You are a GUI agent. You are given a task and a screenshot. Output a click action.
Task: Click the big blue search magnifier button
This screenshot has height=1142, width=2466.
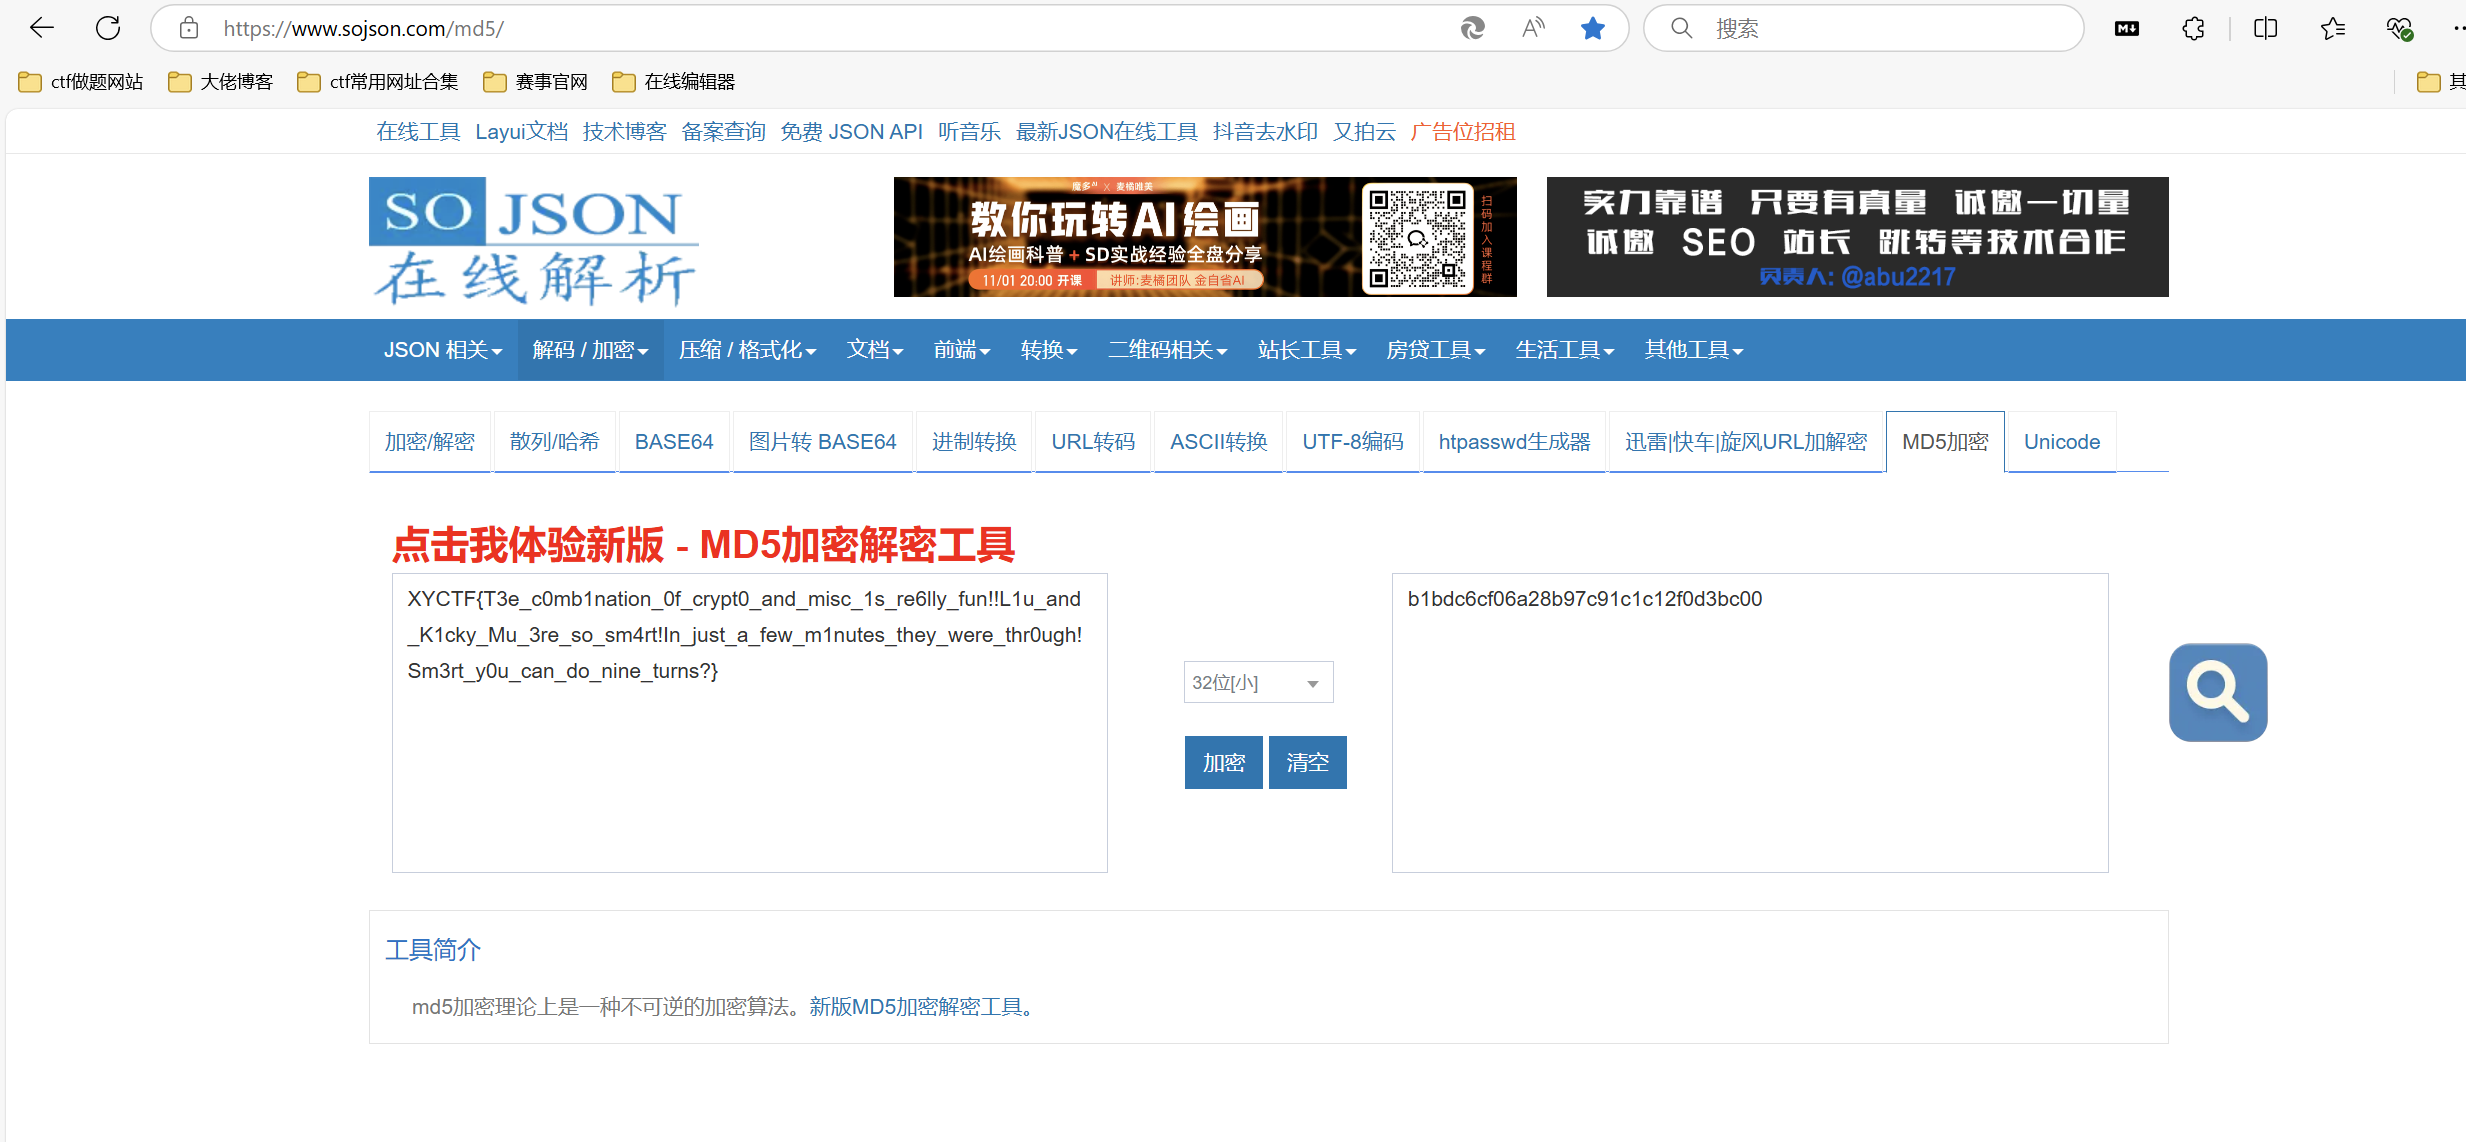pos(2218,692)
